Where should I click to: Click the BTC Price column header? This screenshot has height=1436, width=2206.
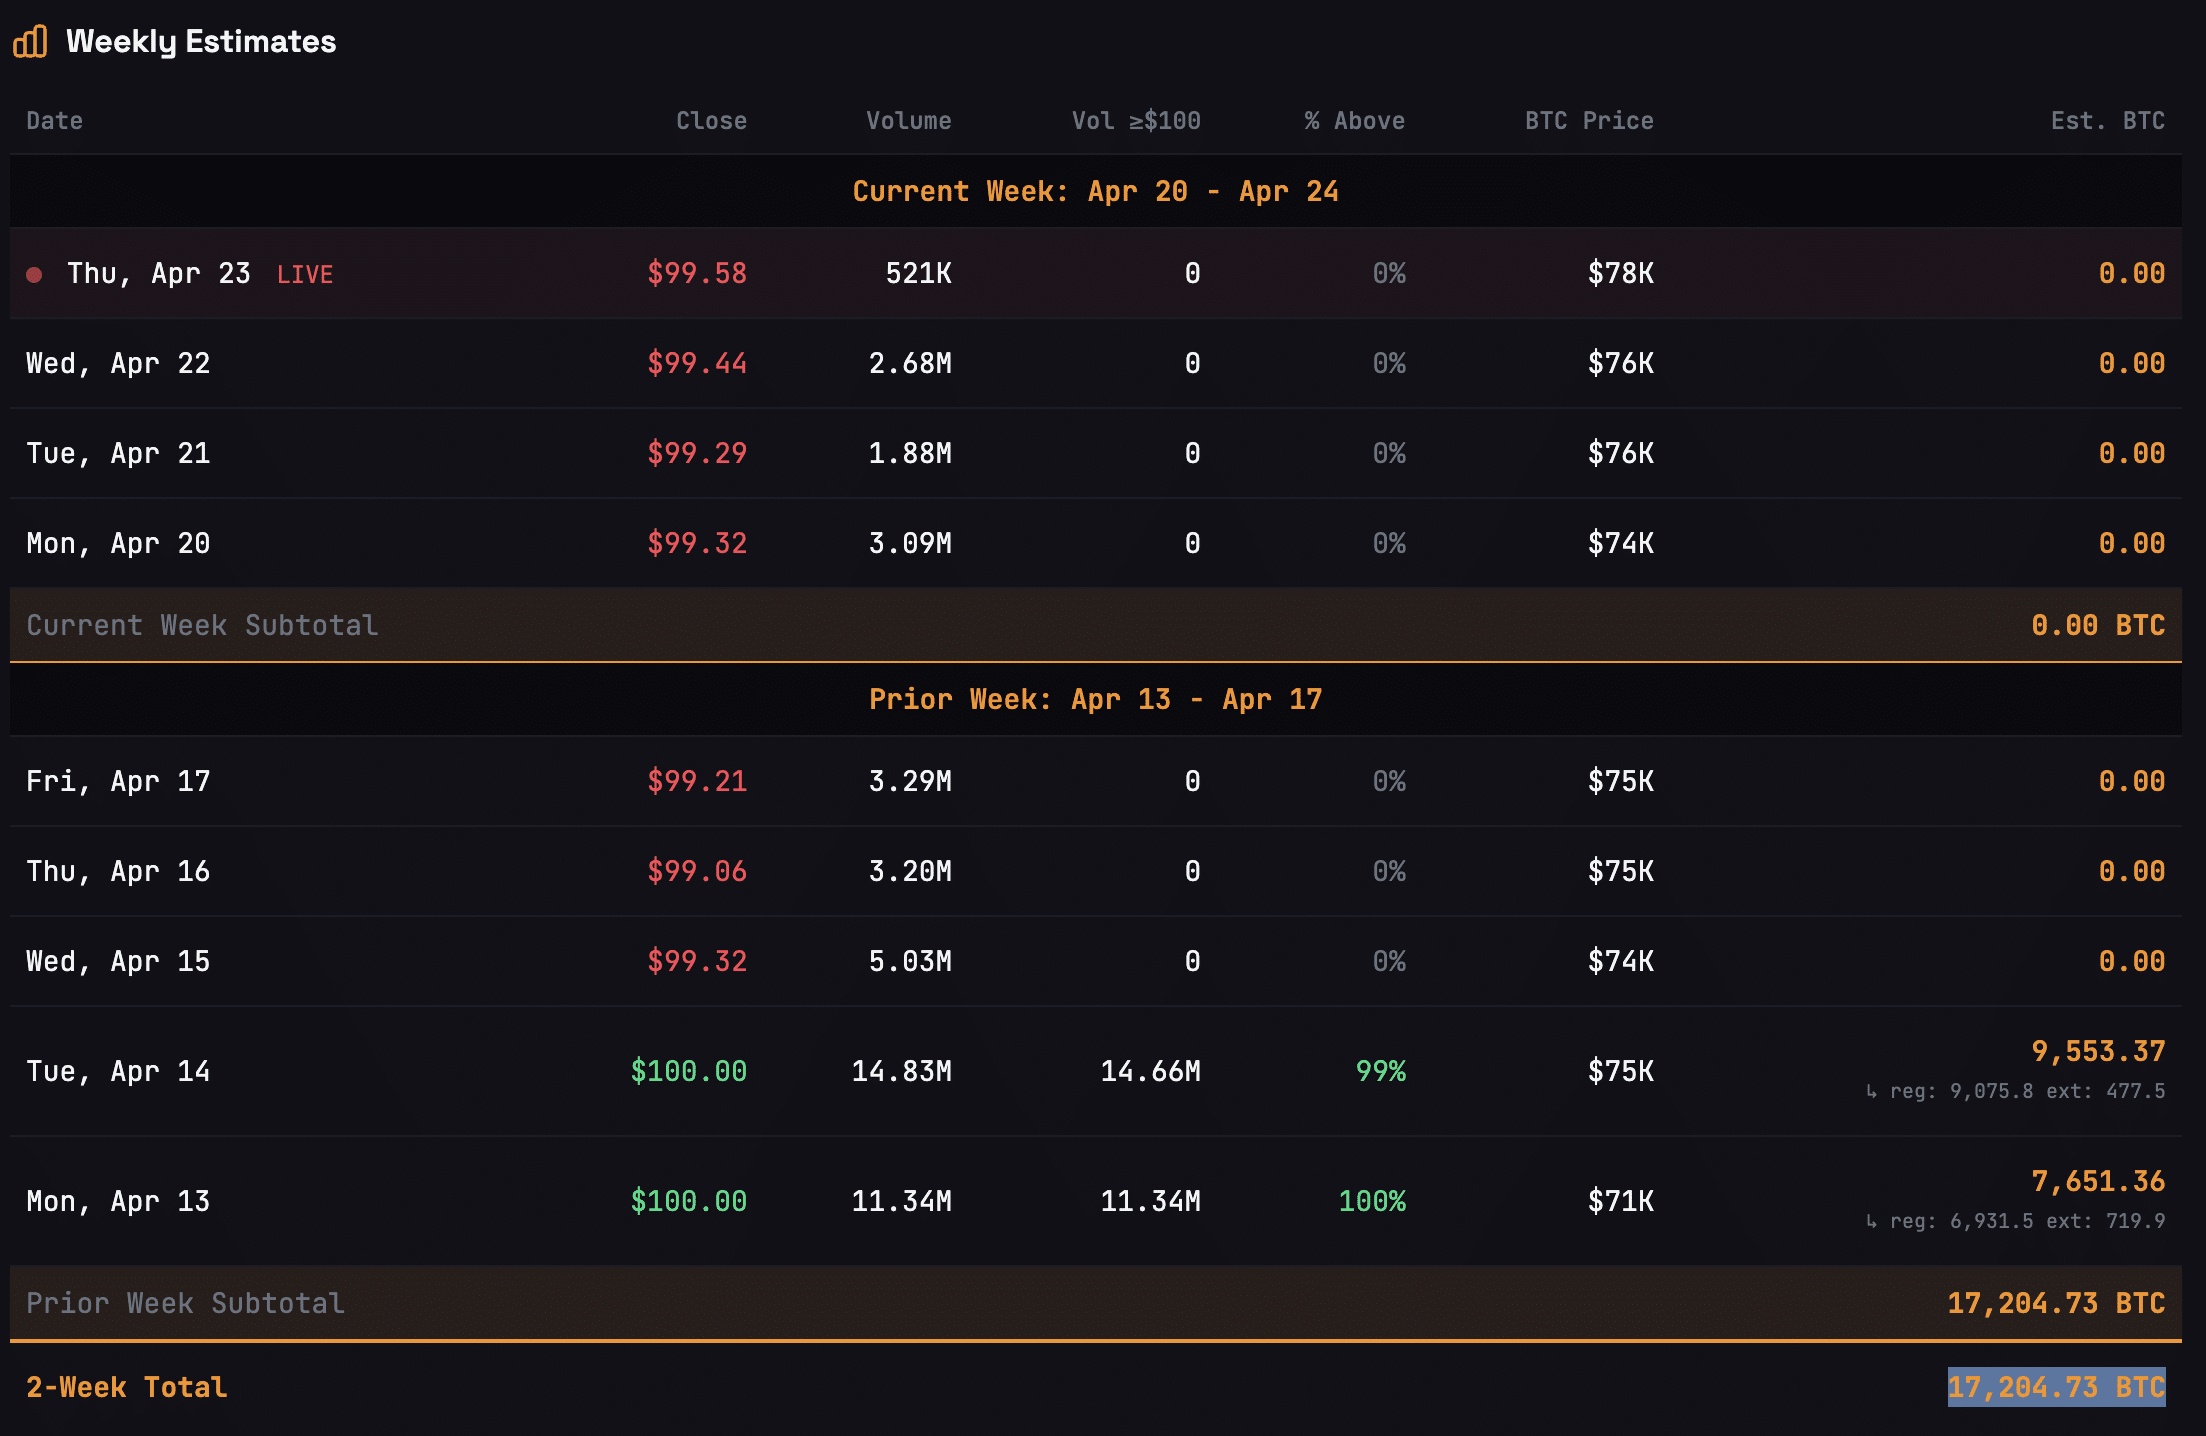point(1589,121)
